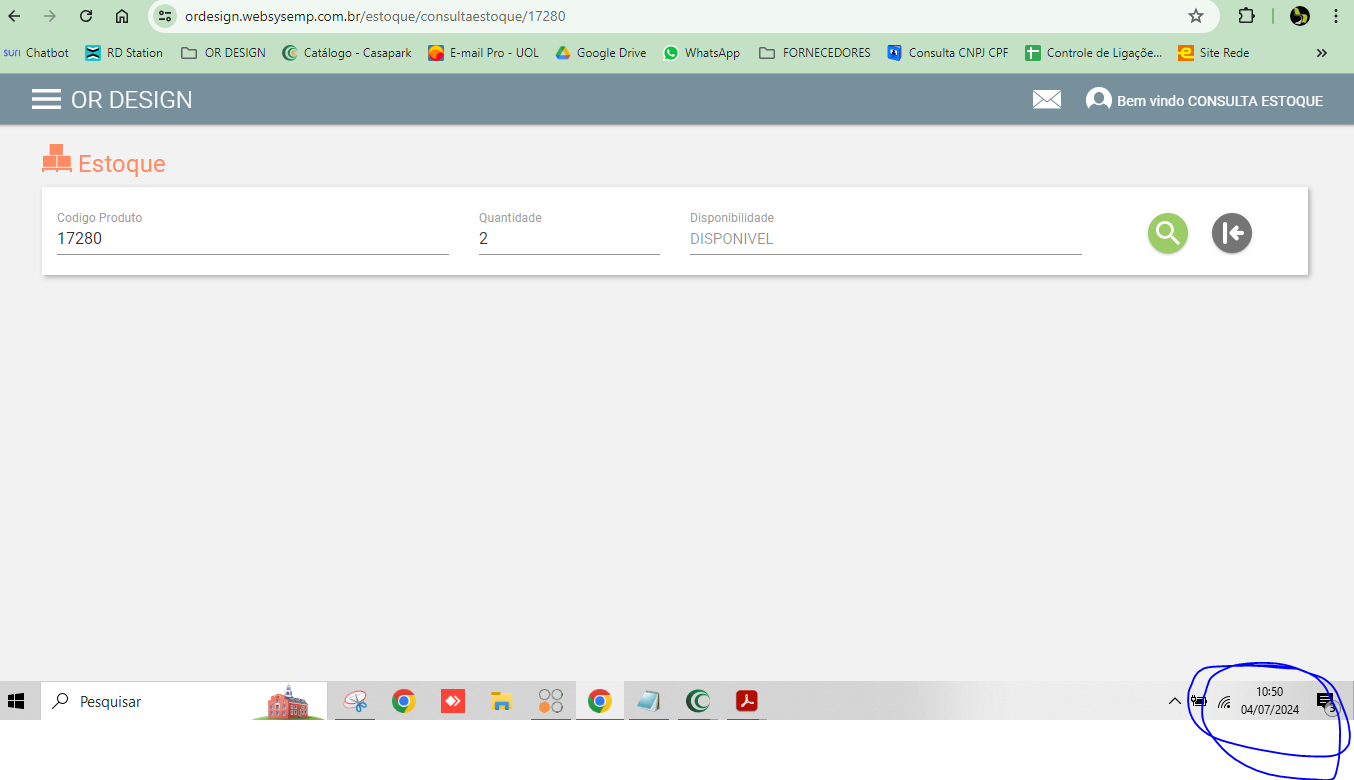Expand the hidden system tray icons

pyautogui.click(x=1175, y=701)
